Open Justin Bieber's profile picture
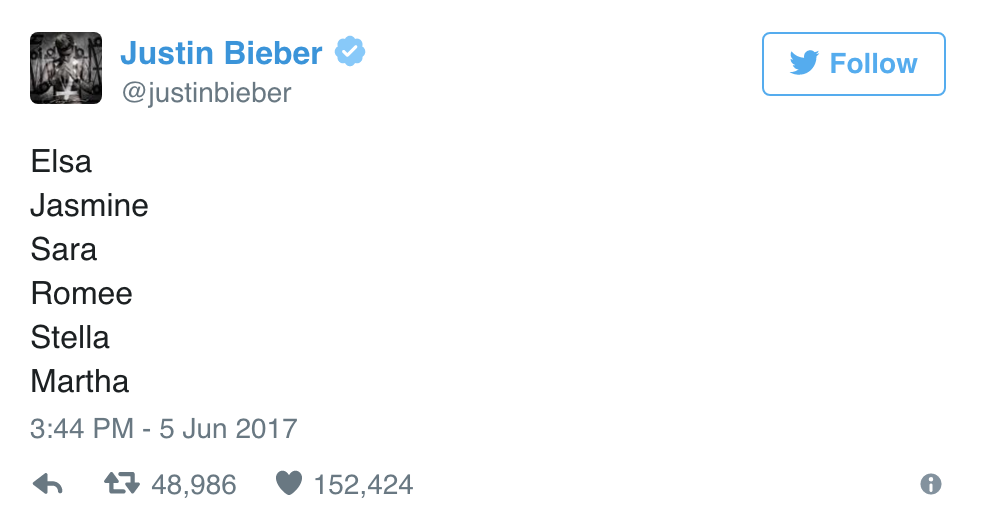This screenshot has height=522, width=982. [66, 67]
